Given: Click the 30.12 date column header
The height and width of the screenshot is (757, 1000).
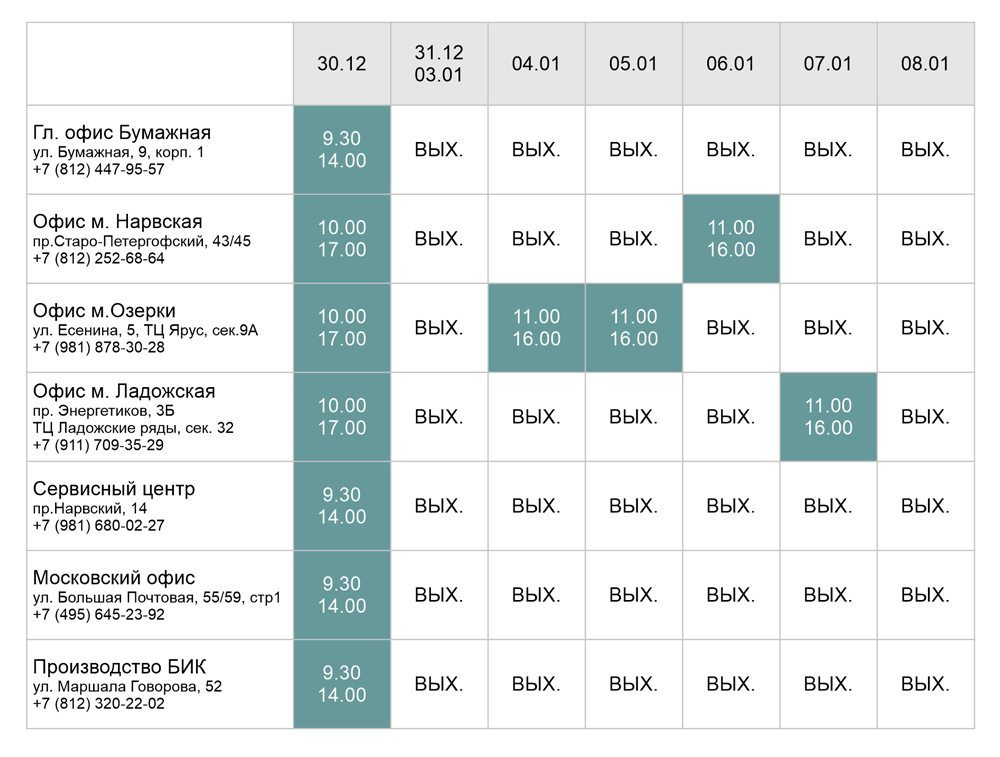Looking at the screenshot, I should tap(342, 64).
